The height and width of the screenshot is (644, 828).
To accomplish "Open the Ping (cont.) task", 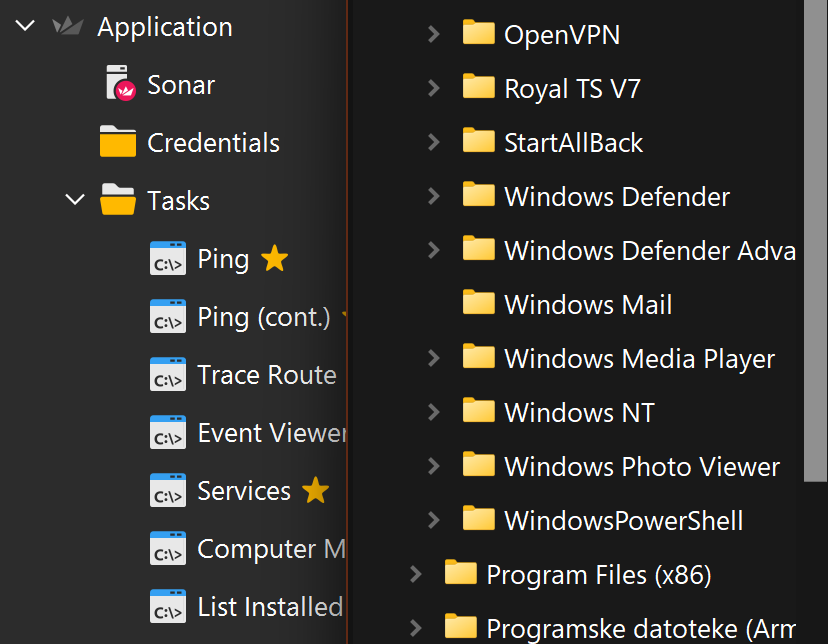I will pos(263,317).
